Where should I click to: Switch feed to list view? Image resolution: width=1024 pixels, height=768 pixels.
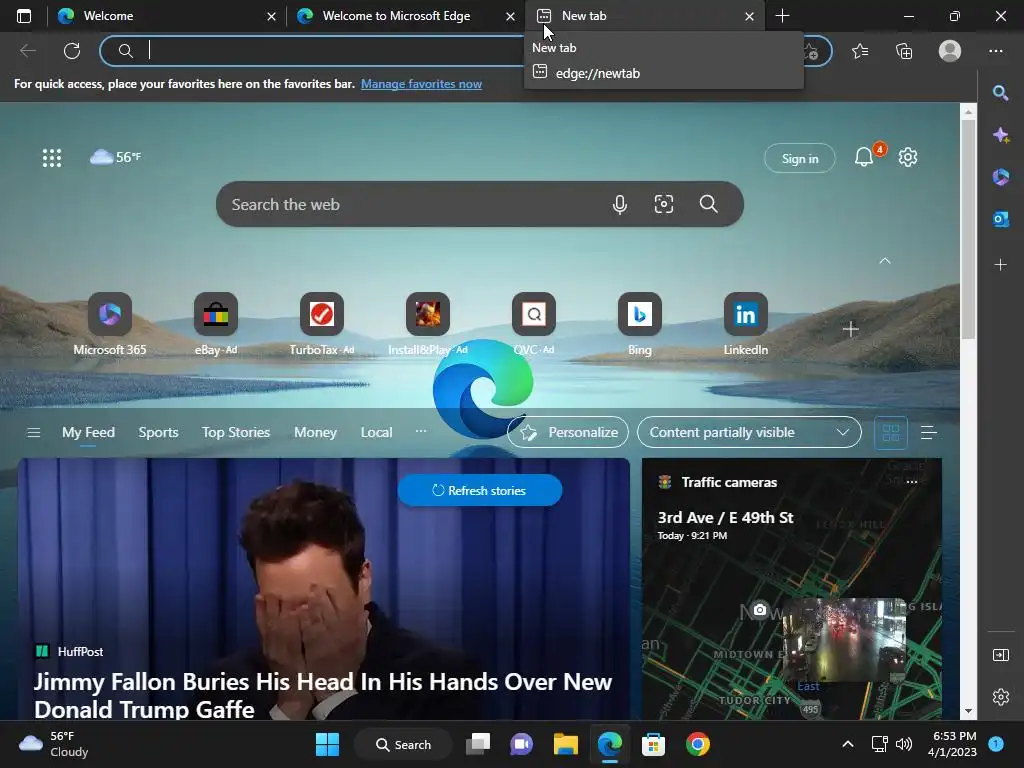point(929,432)
